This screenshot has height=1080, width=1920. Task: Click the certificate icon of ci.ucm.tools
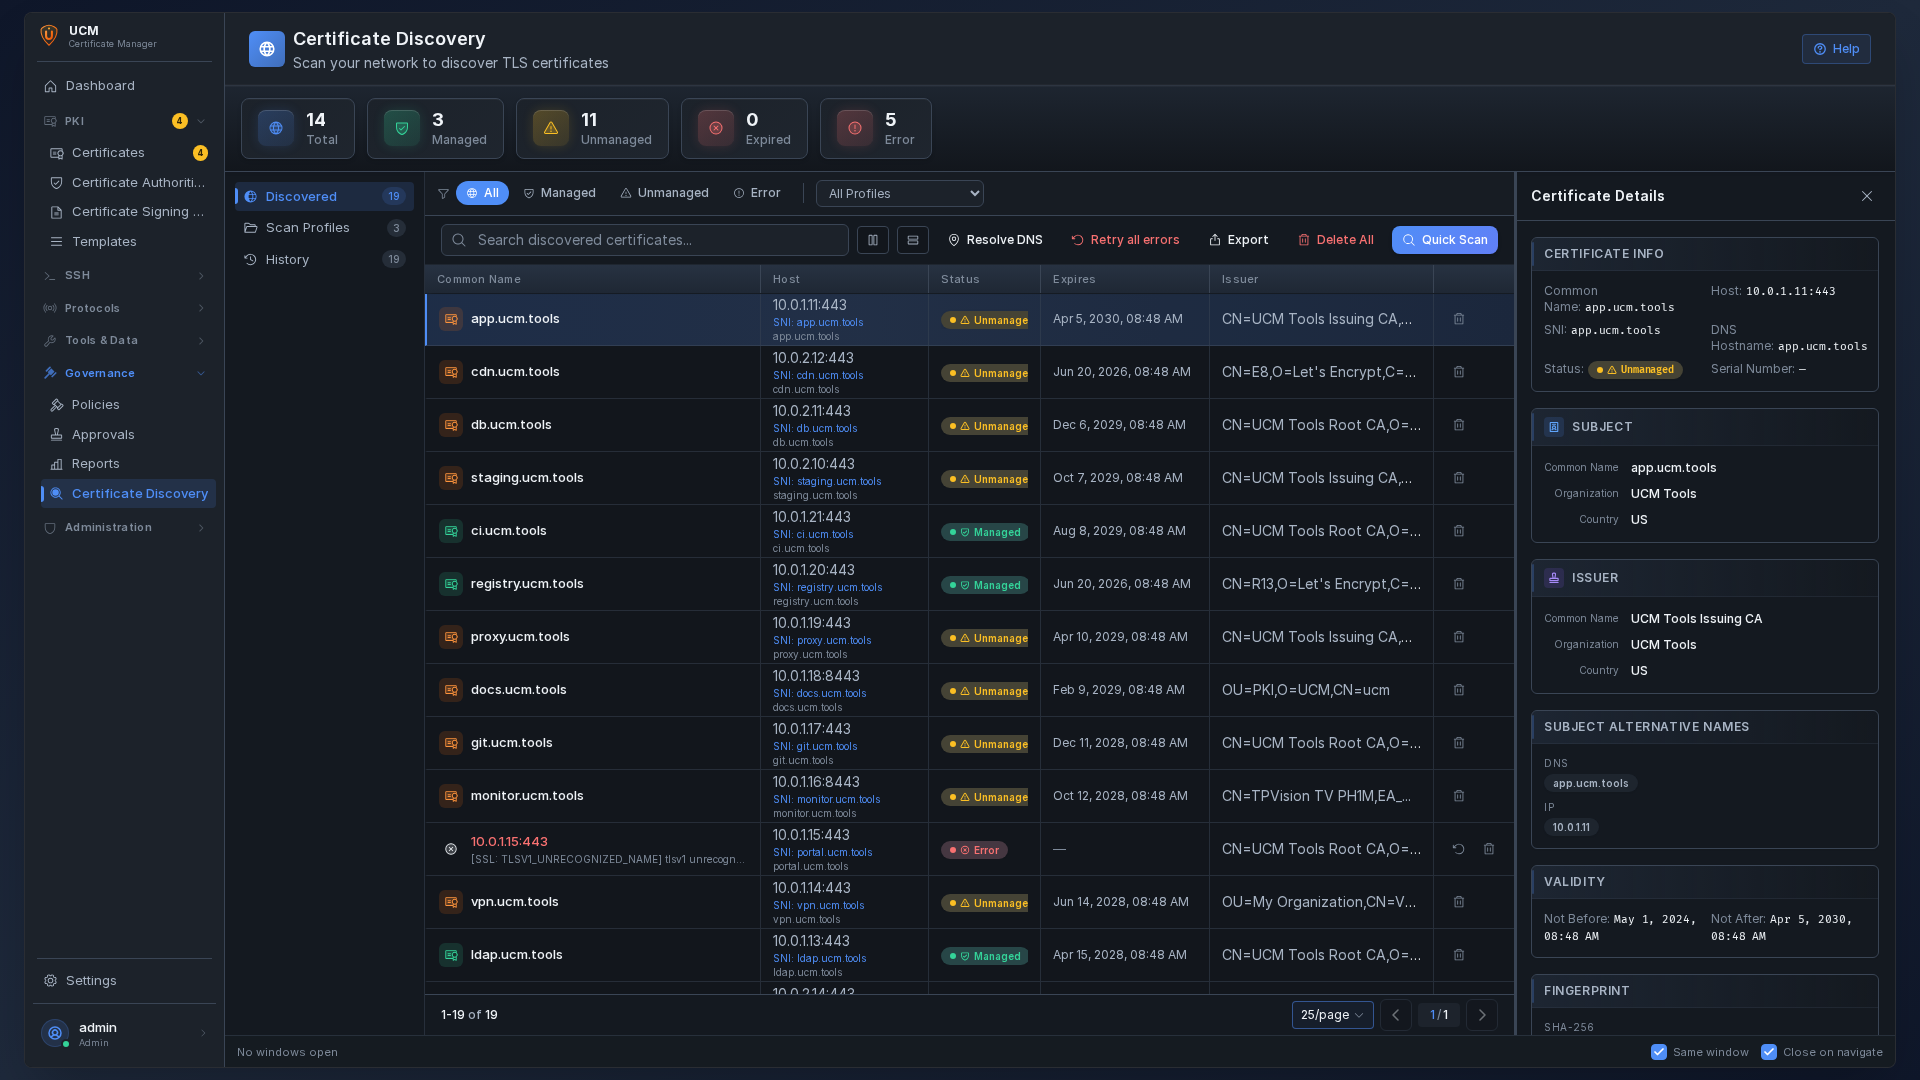pos(451,531)
